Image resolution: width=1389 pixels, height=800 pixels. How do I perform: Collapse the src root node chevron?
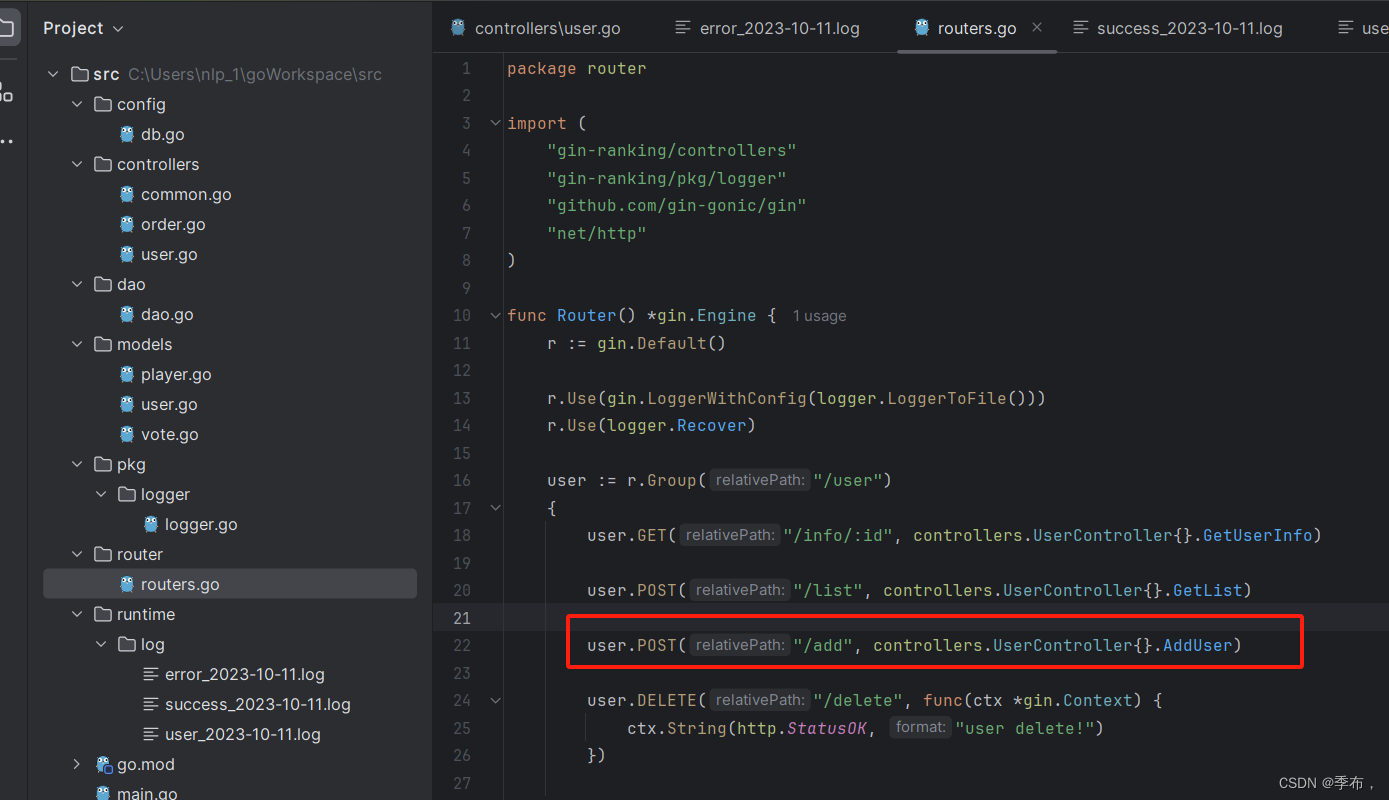point(54,74)
